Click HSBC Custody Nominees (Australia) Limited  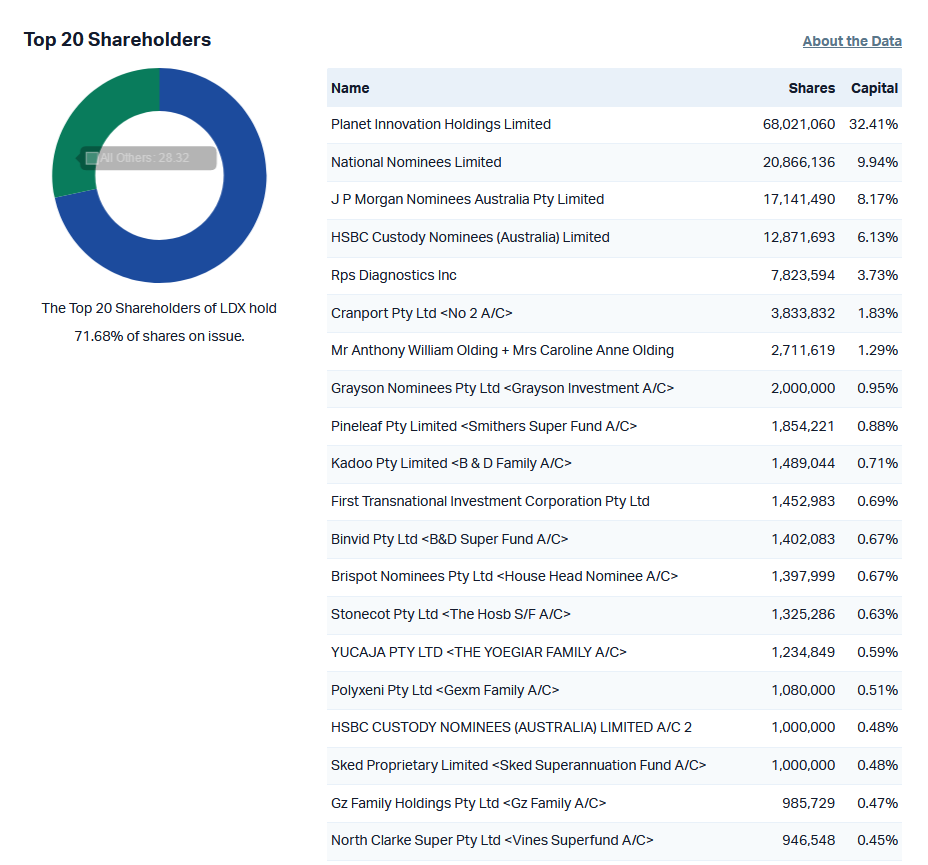pos(470,237)
